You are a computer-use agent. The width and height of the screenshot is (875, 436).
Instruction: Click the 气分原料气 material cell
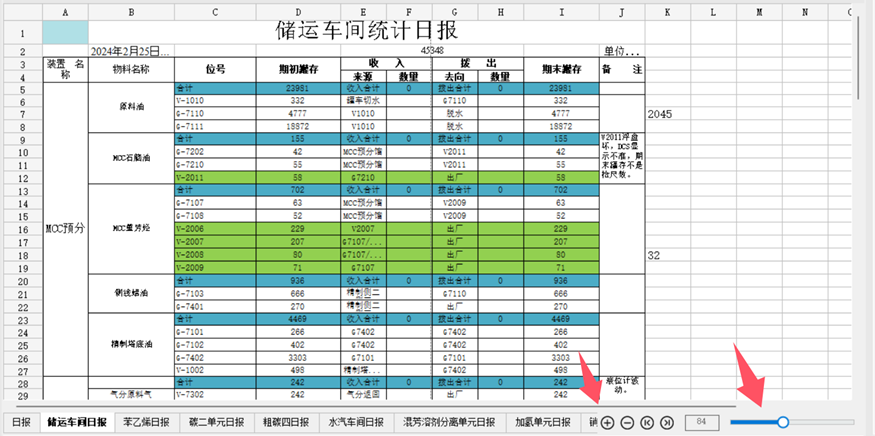tap(132, 394)
